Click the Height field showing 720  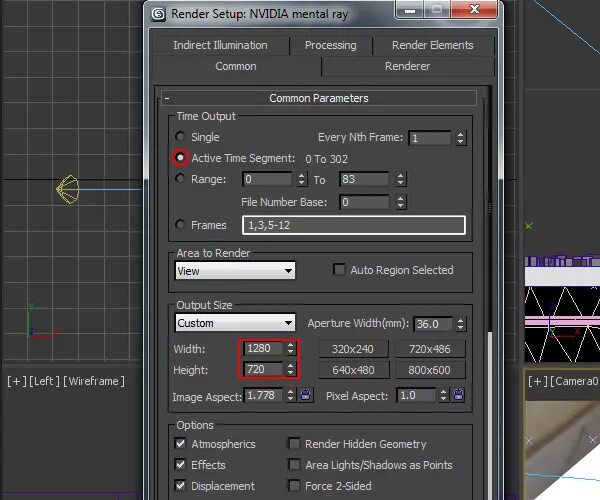(x=264, y=369)
